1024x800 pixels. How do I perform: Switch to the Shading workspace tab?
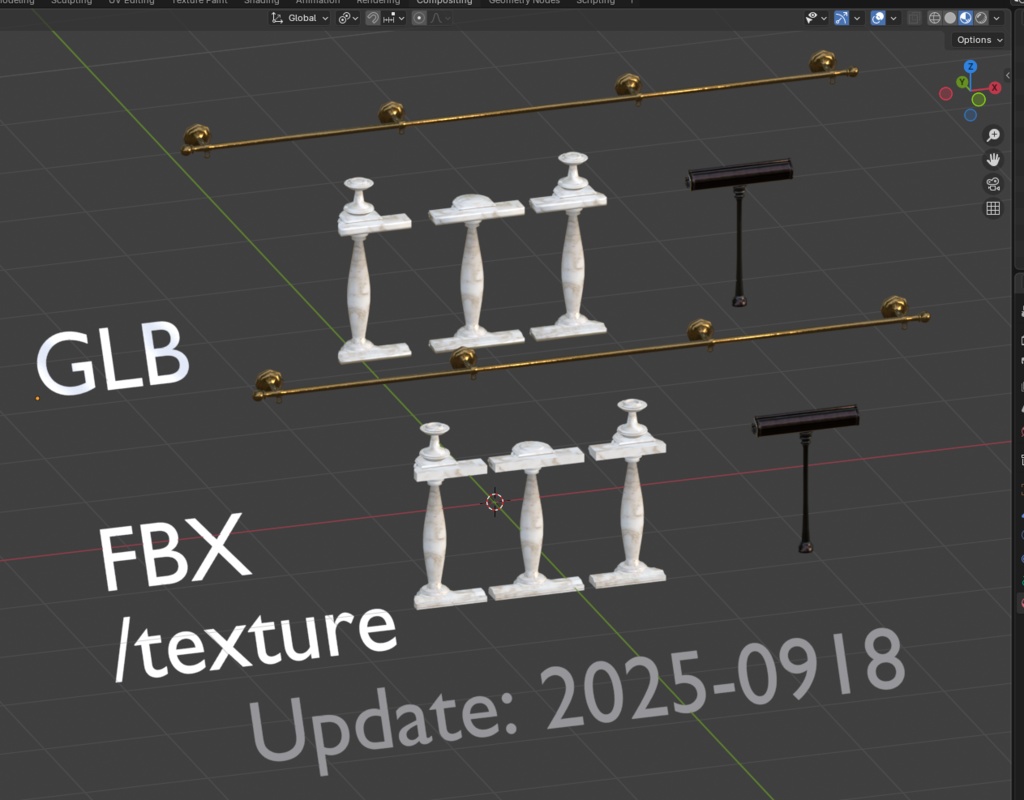pos(261,2)
